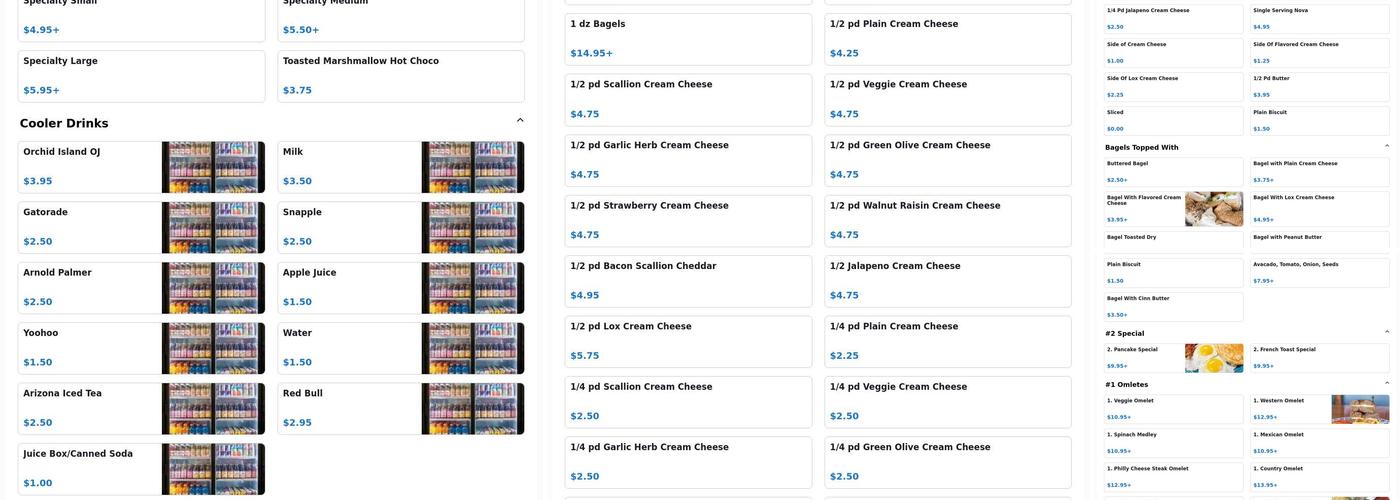1400x500 pixels.
Task: Pick the Specialty Large drink option
Action: pos(141,76)
